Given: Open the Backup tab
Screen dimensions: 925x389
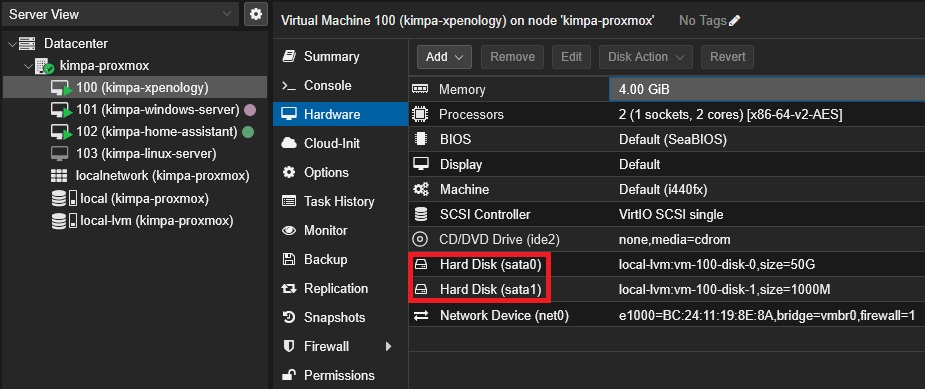Looking at the screenshot, I should [340, 259].
